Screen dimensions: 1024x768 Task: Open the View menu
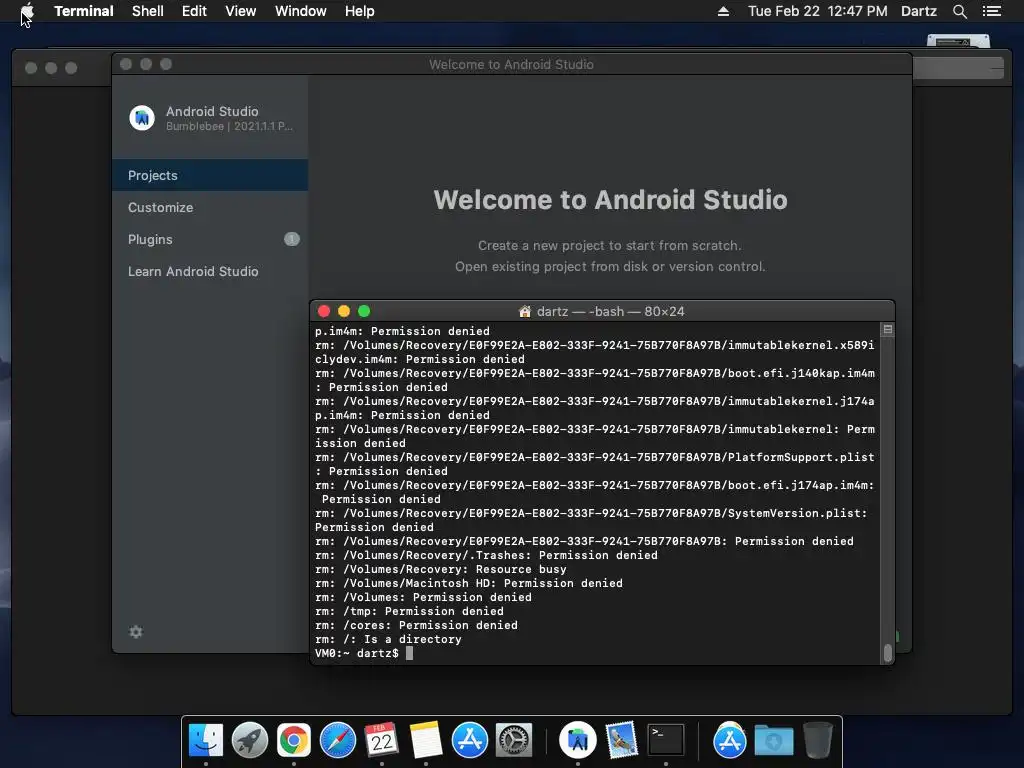coord(240,11)
